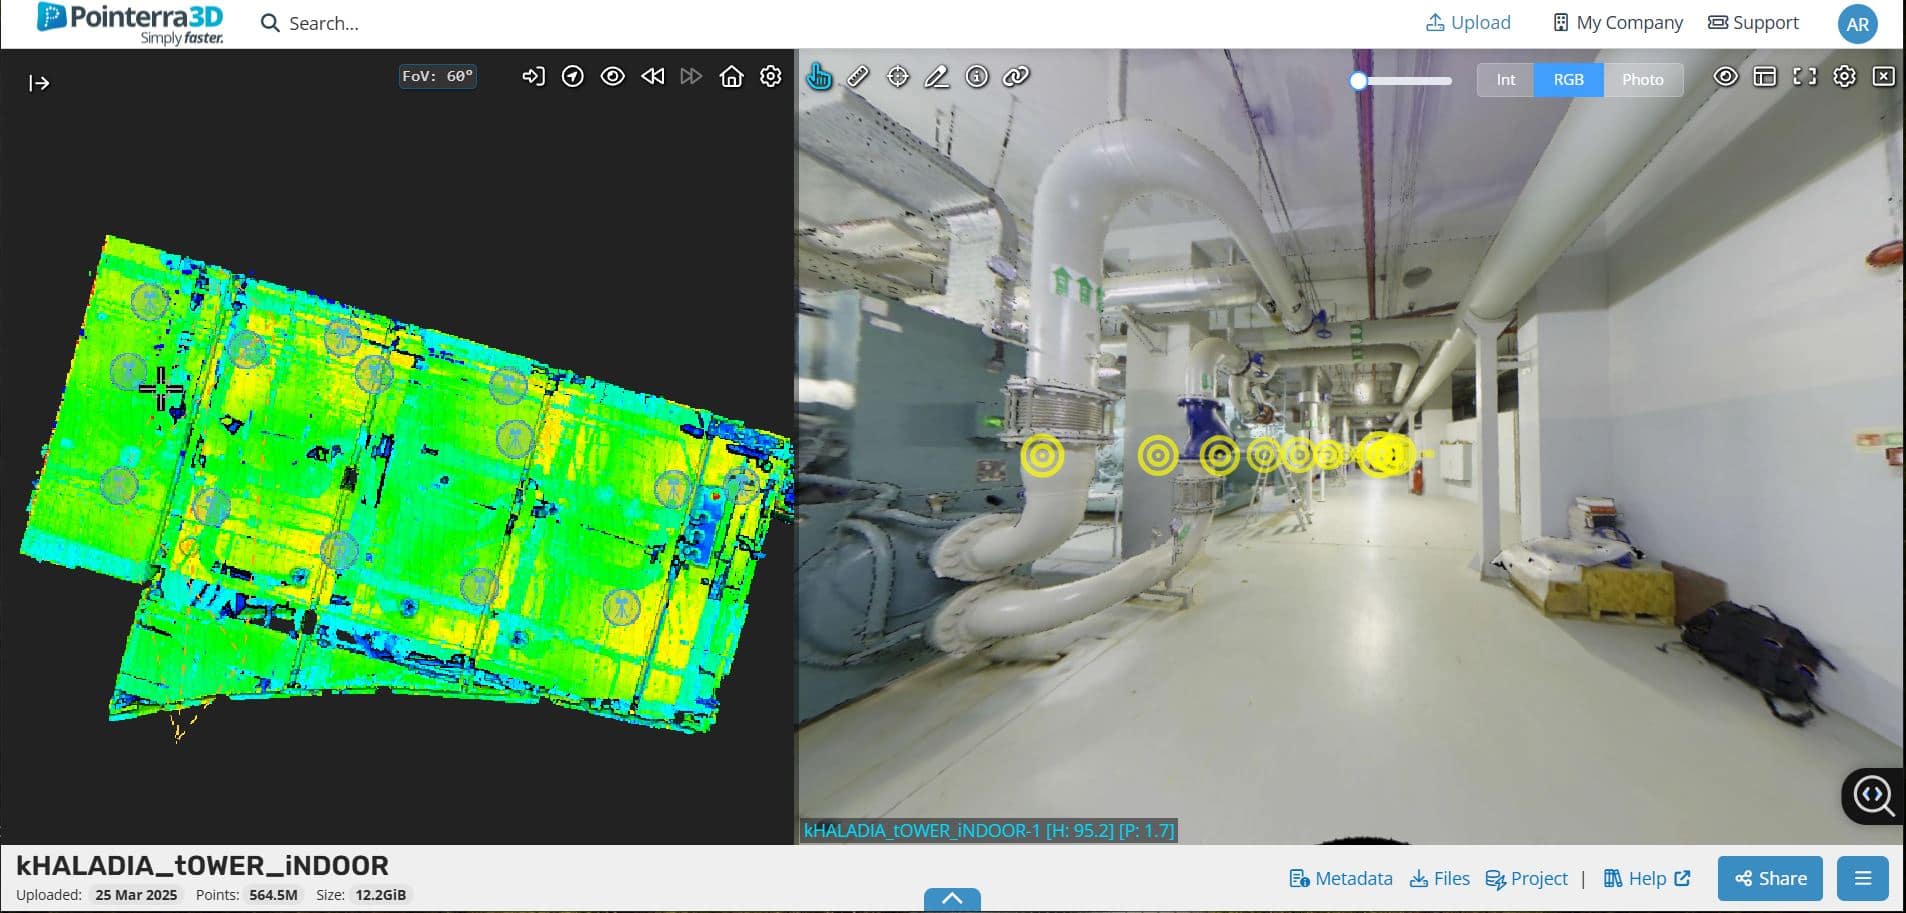Viewport: 1906px width, 913px height.
Task: Go to previous scan with rewind icon
Action: [653, 77]
